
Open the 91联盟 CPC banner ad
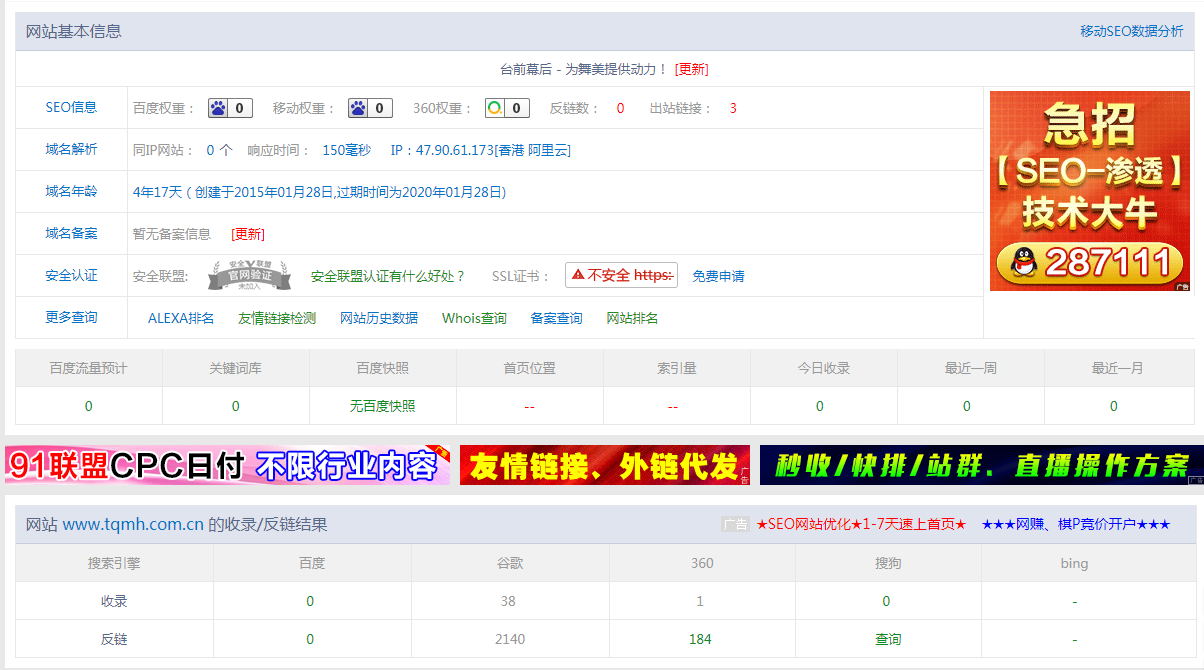(x=227, y=465)
